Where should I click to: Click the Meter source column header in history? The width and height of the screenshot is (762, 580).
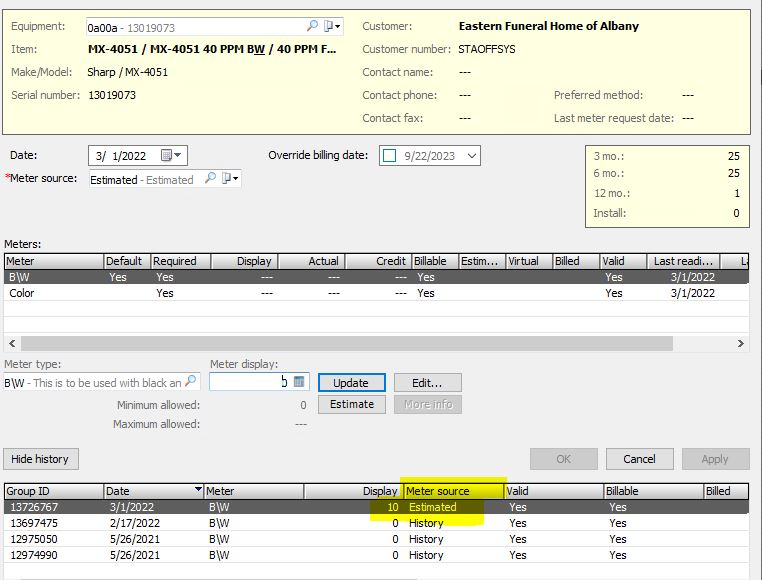point(454,491)
